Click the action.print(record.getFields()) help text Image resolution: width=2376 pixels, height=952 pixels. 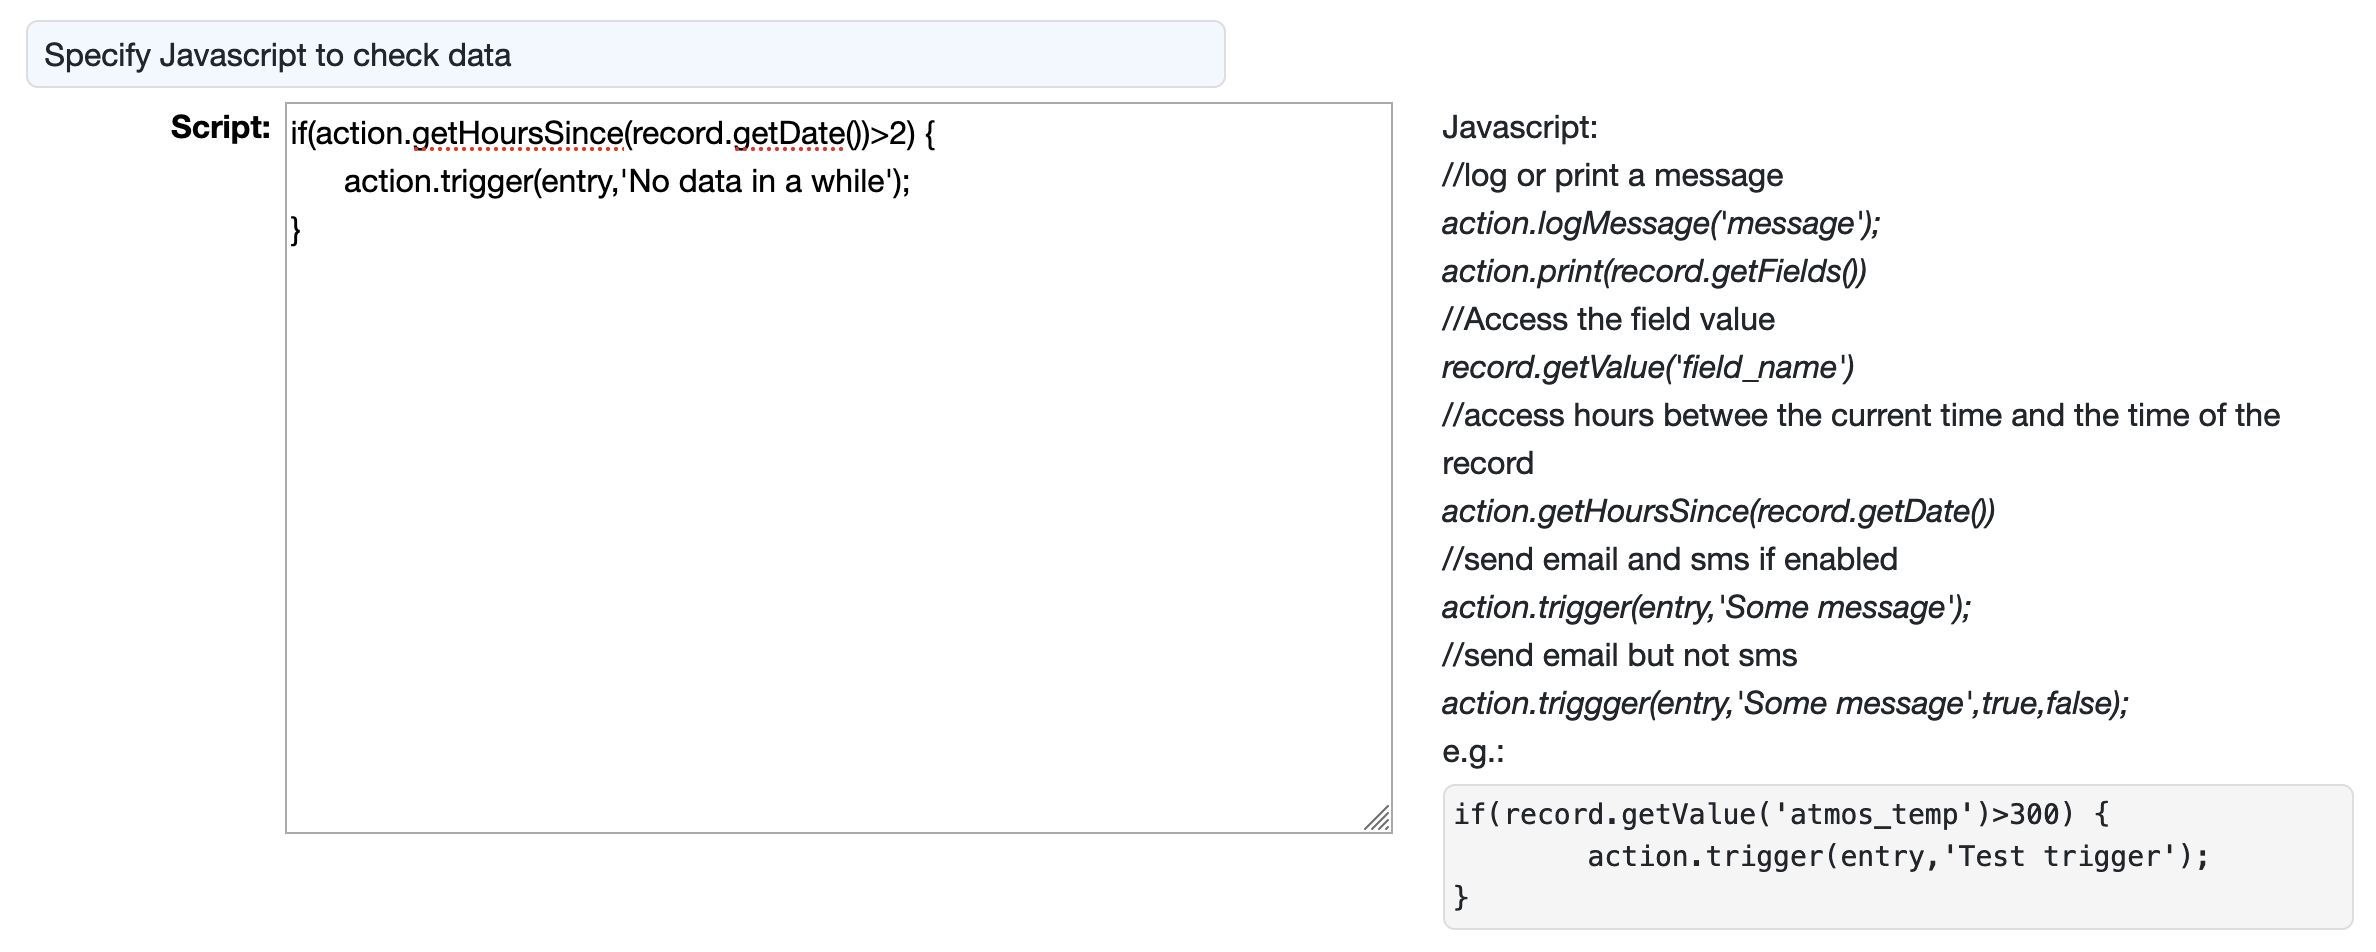(1653, 271)
